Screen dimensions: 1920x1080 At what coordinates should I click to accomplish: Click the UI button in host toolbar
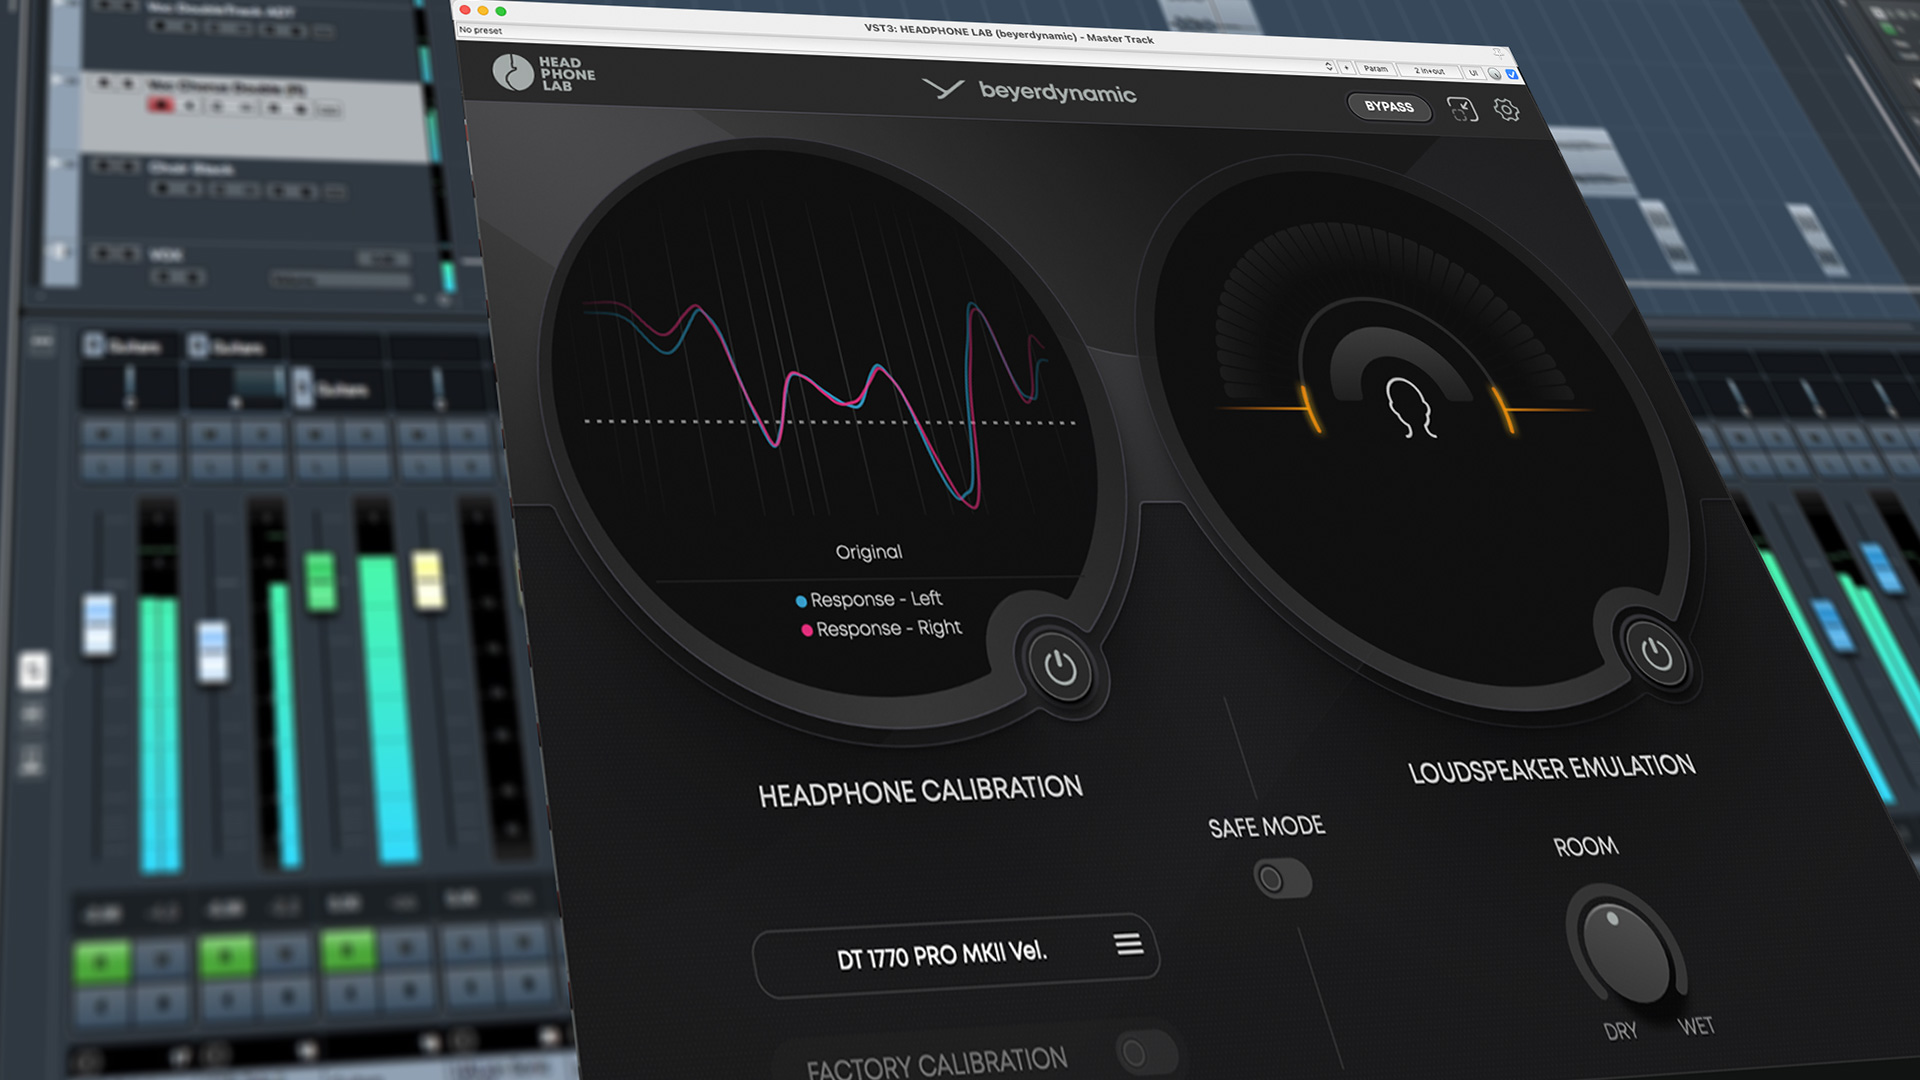point(1473,73)
